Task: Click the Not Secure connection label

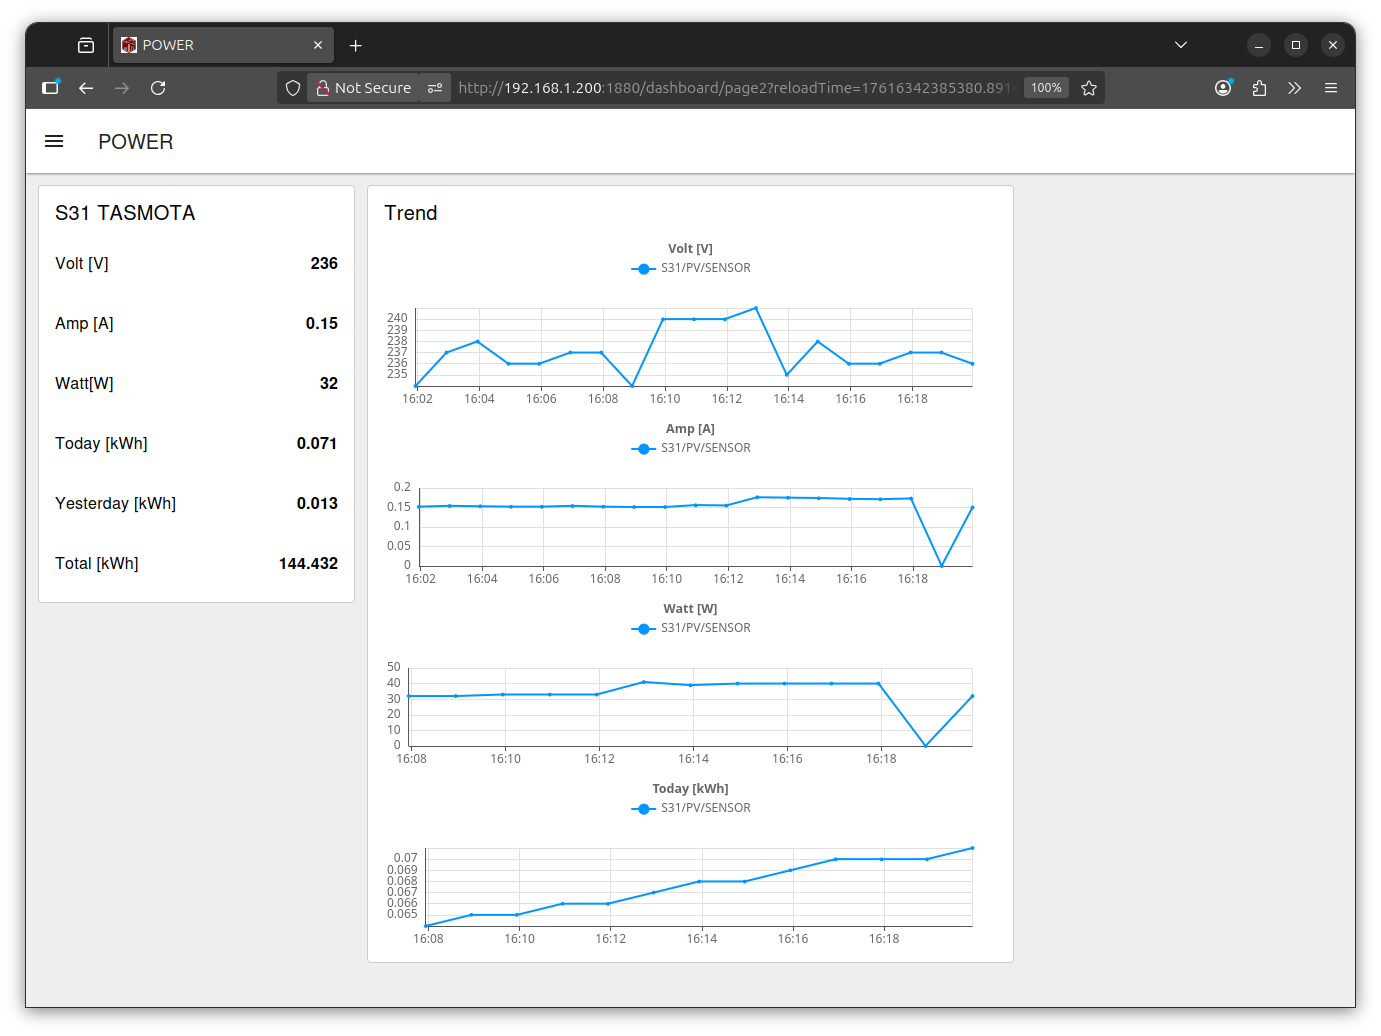Action: point(364,88)
